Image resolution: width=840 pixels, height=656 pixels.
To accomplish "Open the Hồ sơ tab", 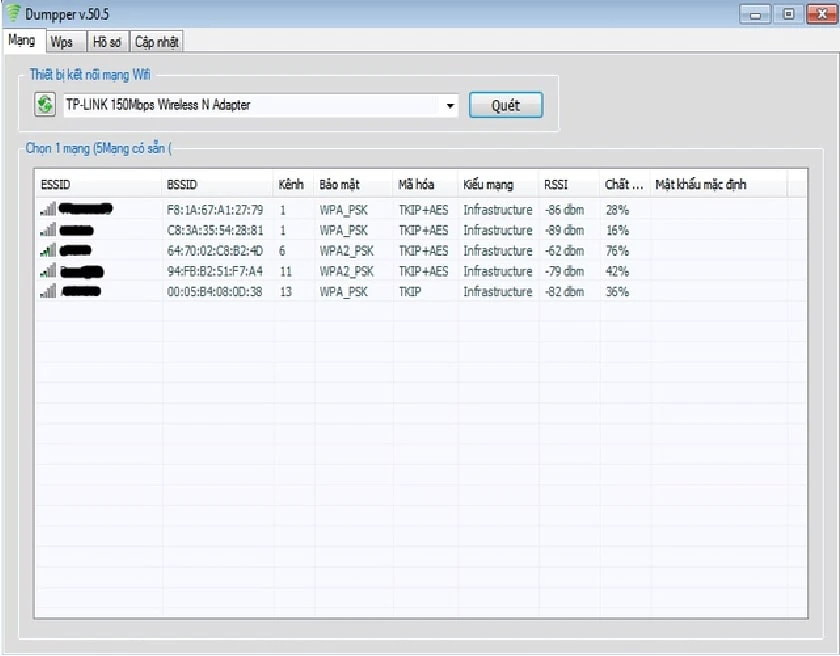I will click(108, 42).
